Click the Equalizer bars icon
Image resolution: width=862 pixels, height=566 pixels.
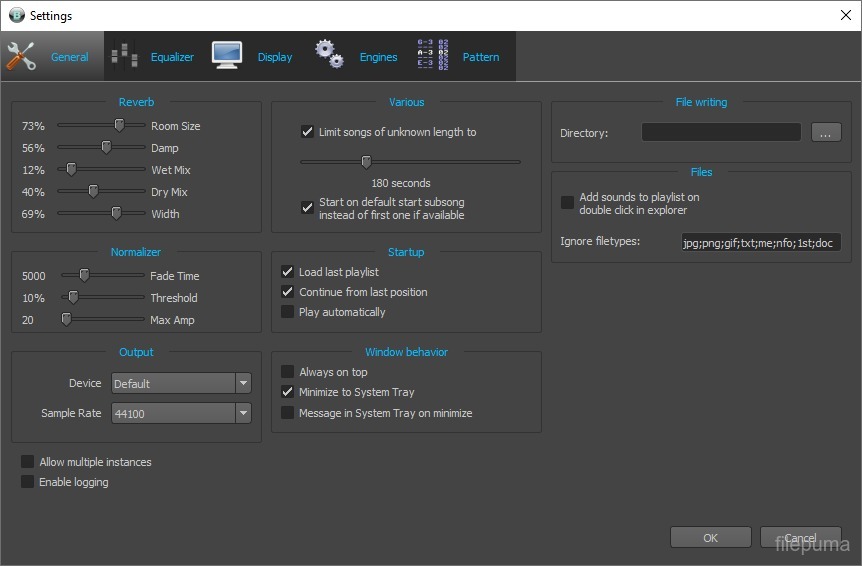(124, 56)
